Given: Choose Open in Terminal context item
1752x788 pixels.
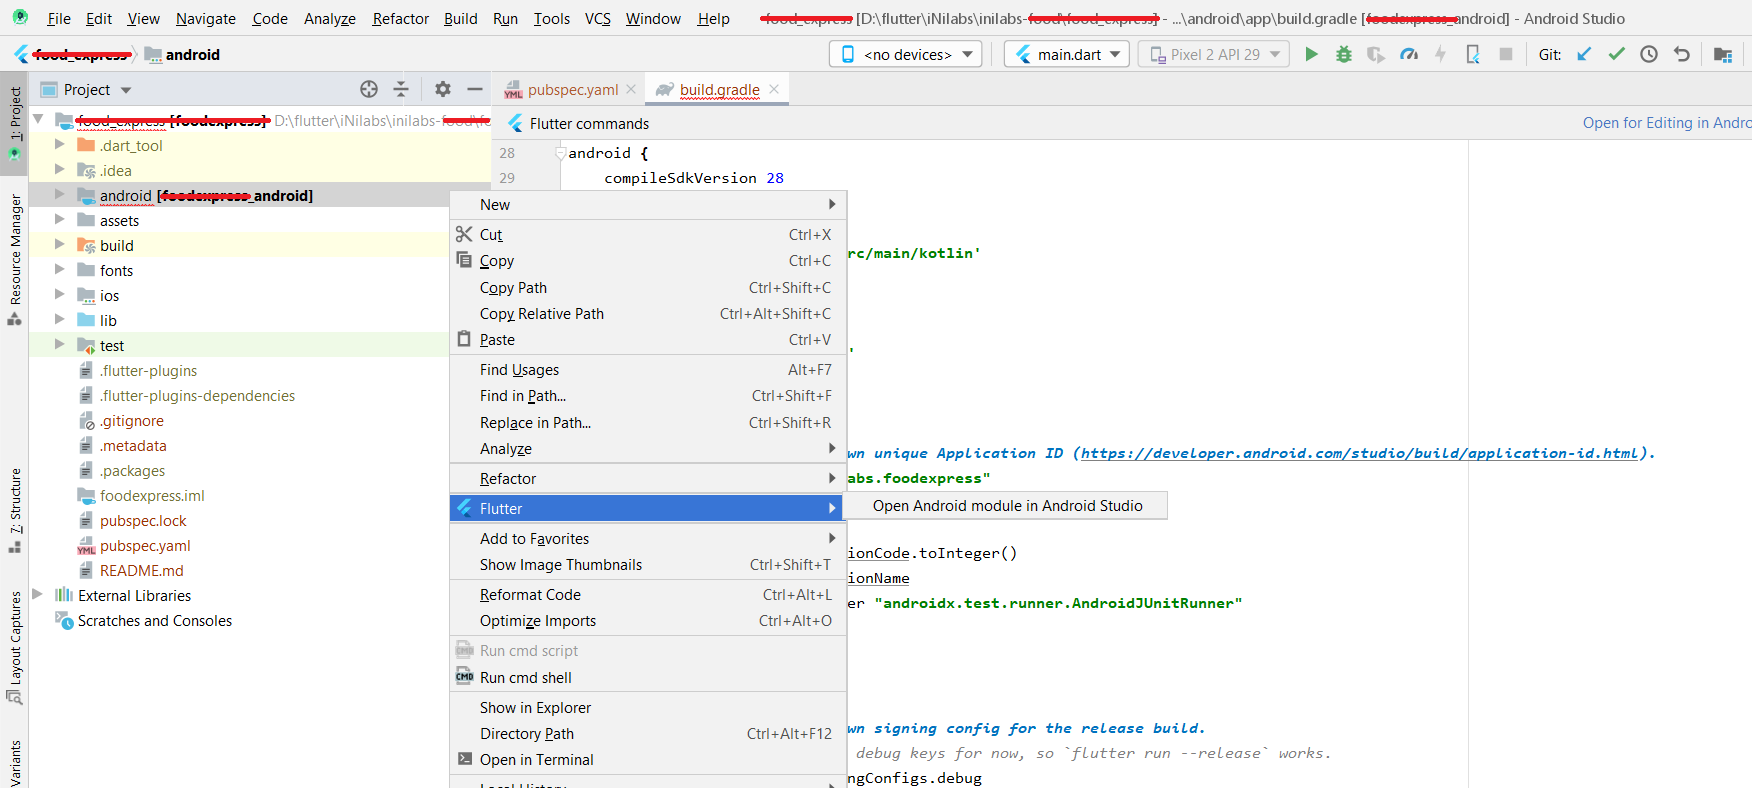Looking at the screenshot, I should coord(647,759).
